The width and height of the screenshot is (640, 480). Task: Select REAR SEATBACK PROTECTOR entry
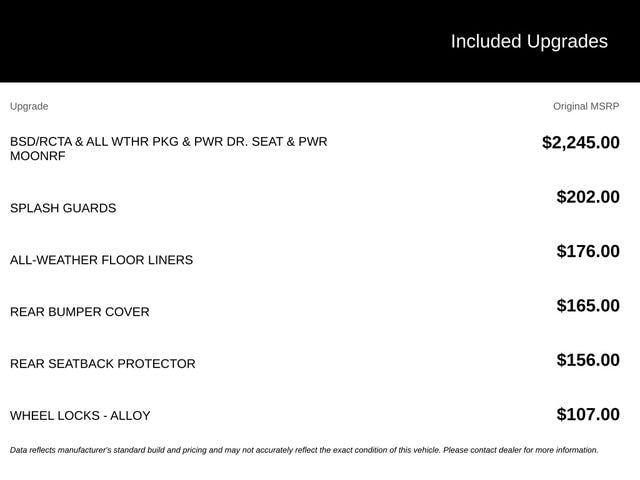[102, 364]
